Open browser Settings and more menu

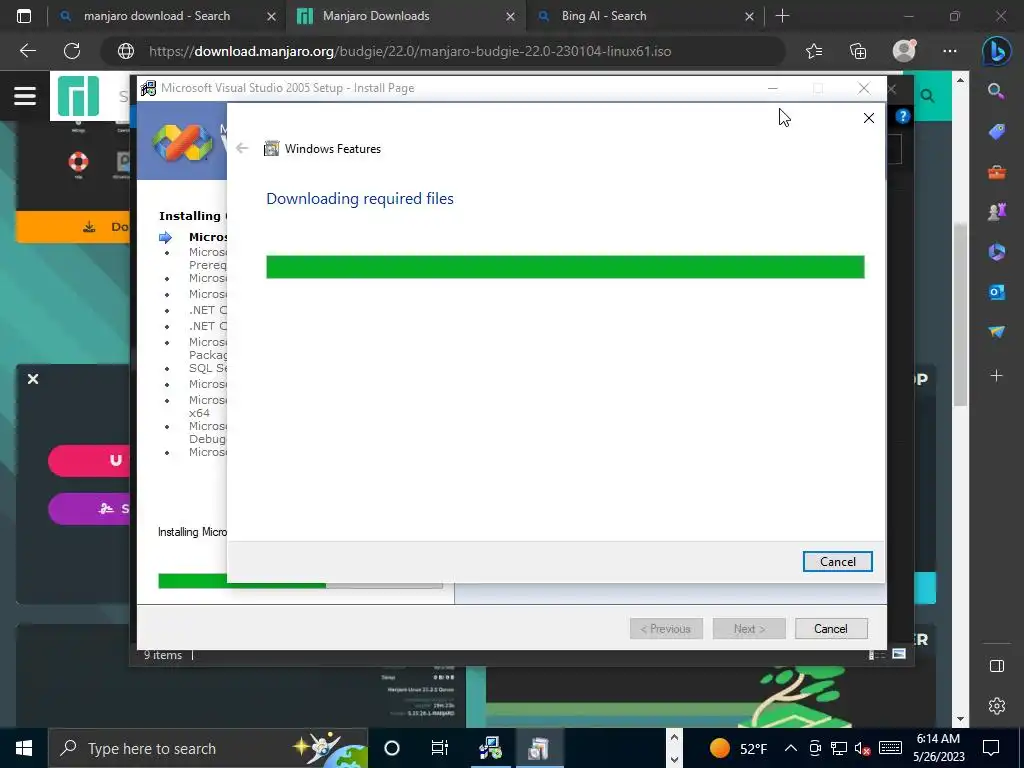pos(950,51)
